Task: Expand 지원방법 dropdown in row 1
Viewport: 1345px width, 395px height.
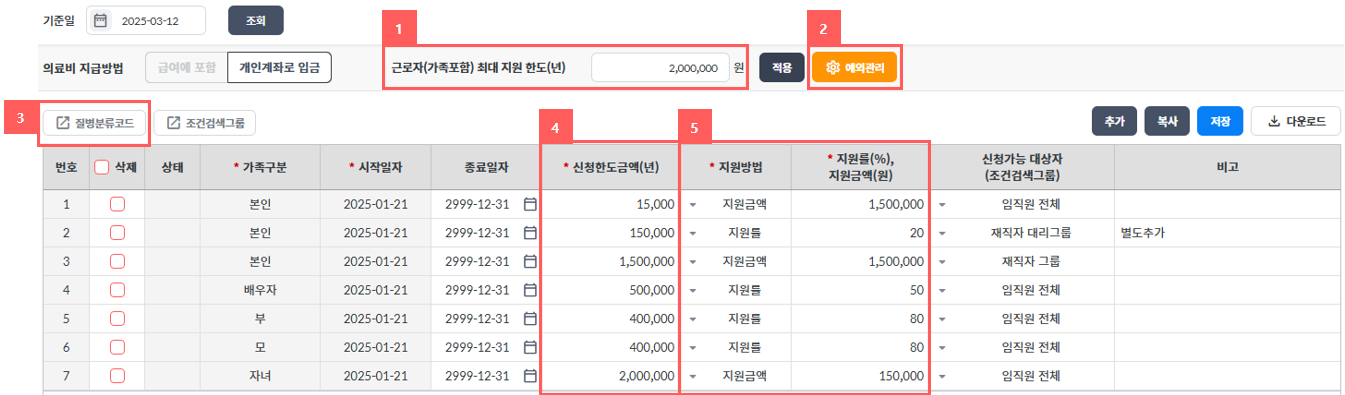Action: point(692,205)
